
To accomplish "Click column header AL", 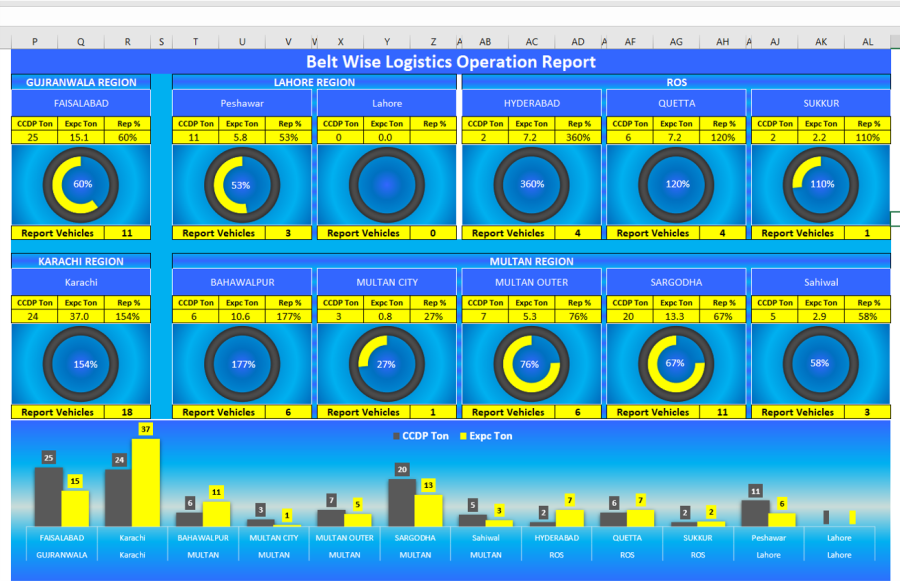I will 867,41.
